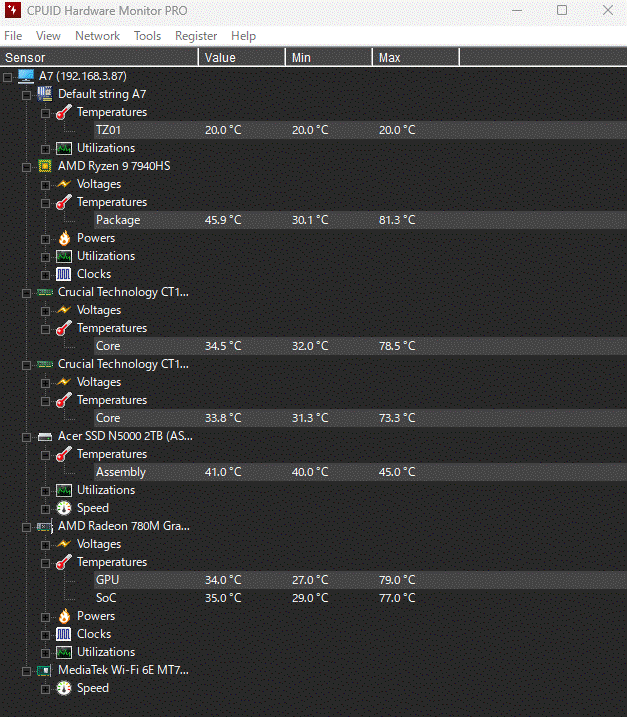
Task: Click the Utilizations icon under Default string A7
Action: pyautogui.click(x=64, y=148)
